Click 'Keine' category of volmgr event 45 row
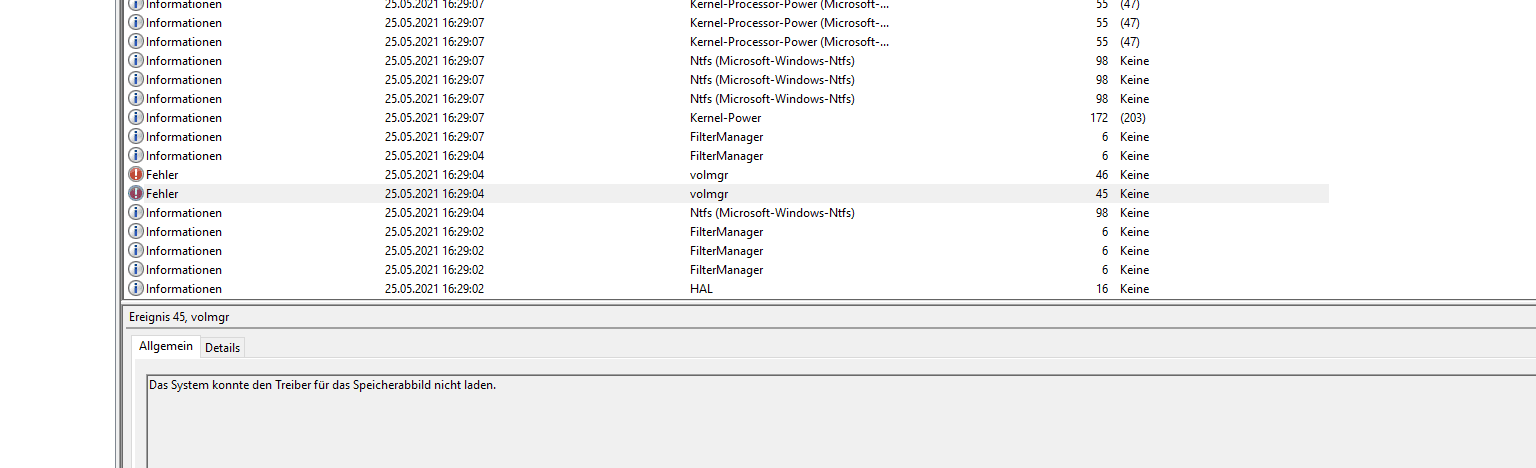 1134,194
